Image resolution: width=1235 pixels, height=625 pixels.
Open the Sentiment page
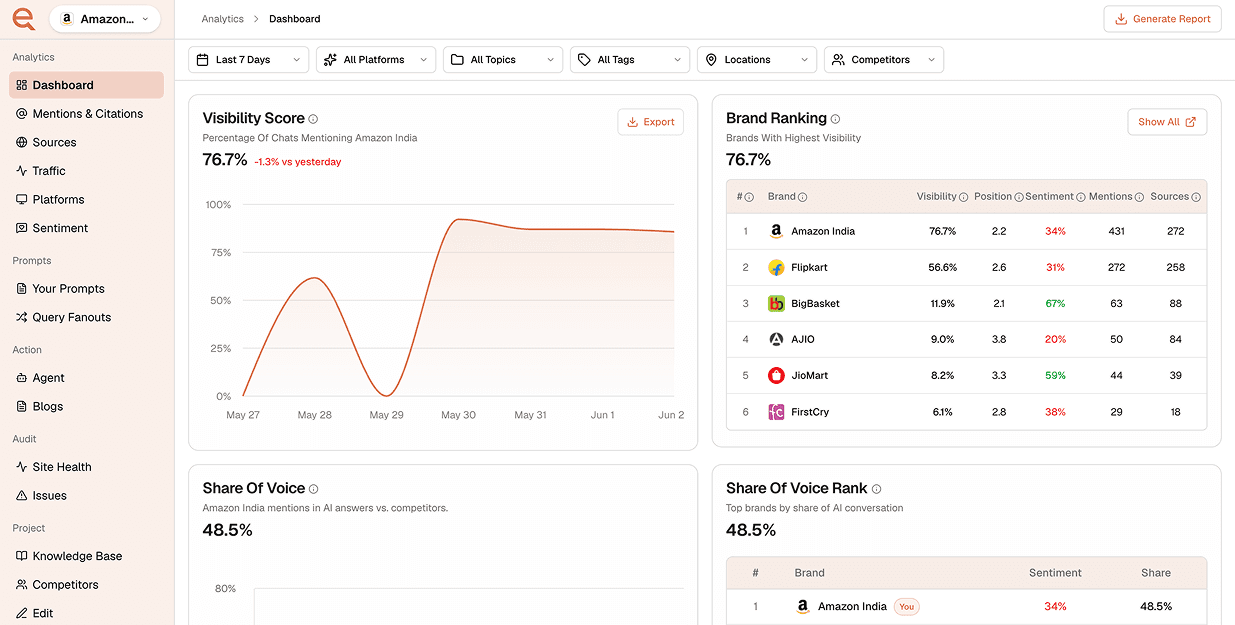click(86, 228)
